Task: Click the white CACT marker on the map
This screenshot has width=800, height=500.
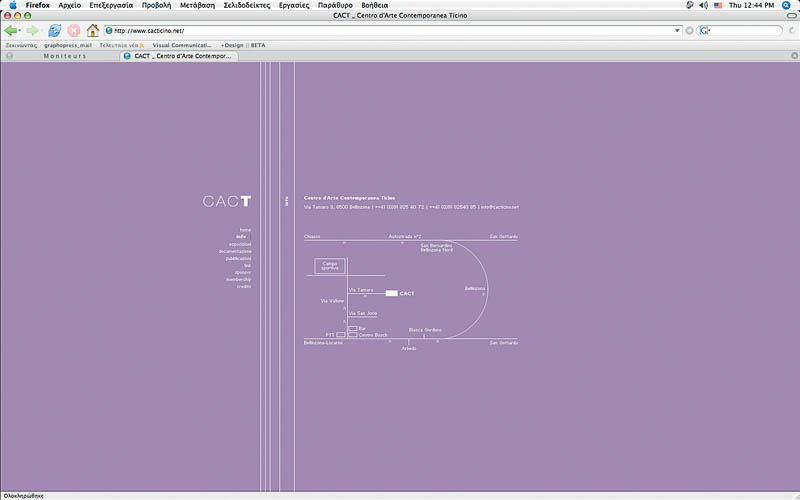Action: (391, 293)
